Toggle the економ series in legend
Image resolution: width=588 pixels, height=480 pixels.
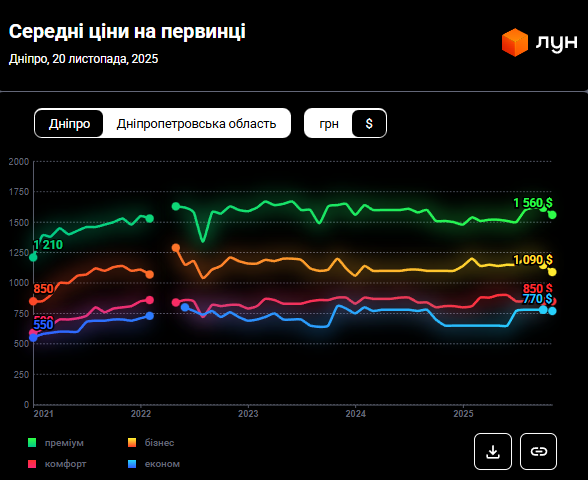[154, 464]
